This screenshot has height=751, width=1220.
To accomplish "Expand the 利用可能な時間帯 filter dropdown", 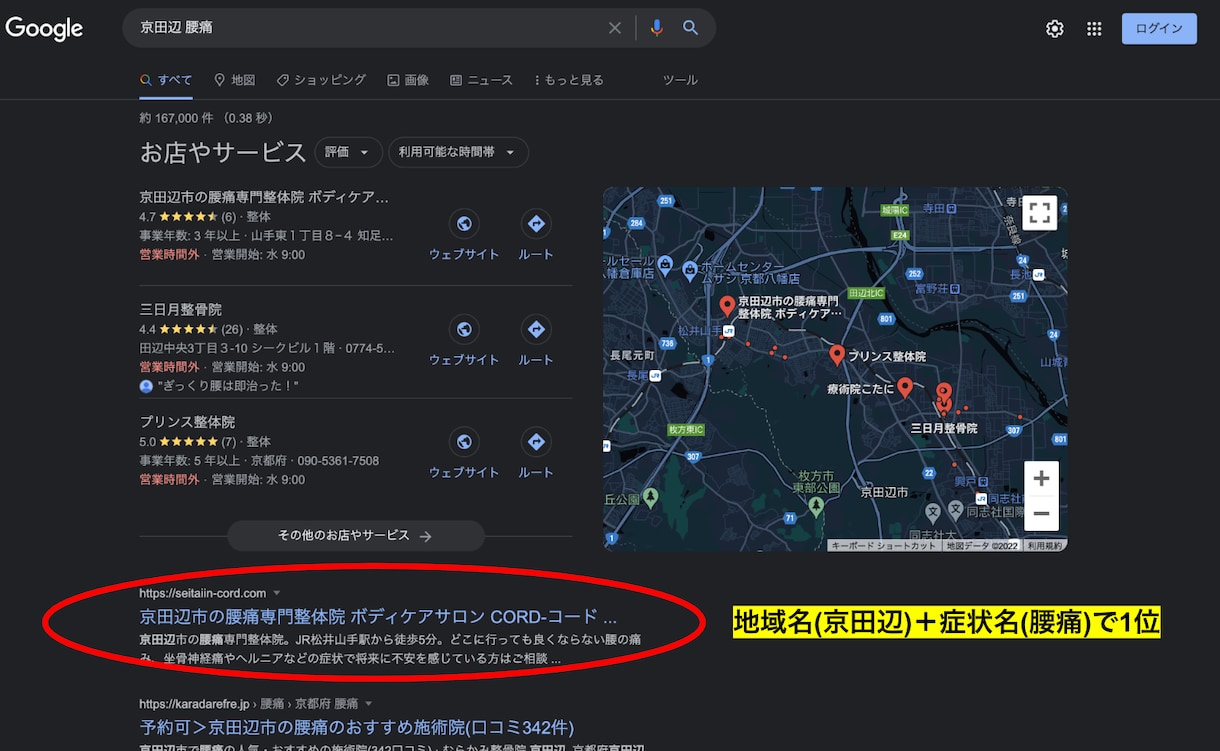I will pos(458,152).
